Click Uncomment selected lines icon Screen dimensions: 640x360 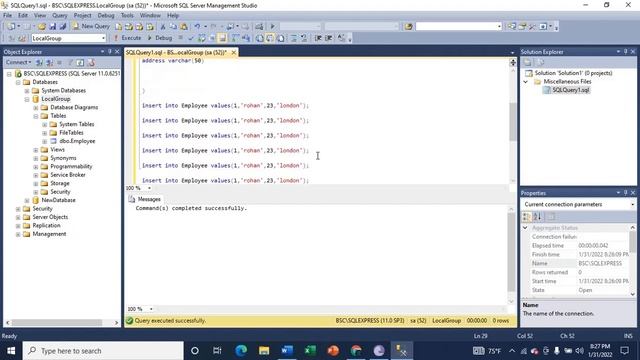(304, 38)
